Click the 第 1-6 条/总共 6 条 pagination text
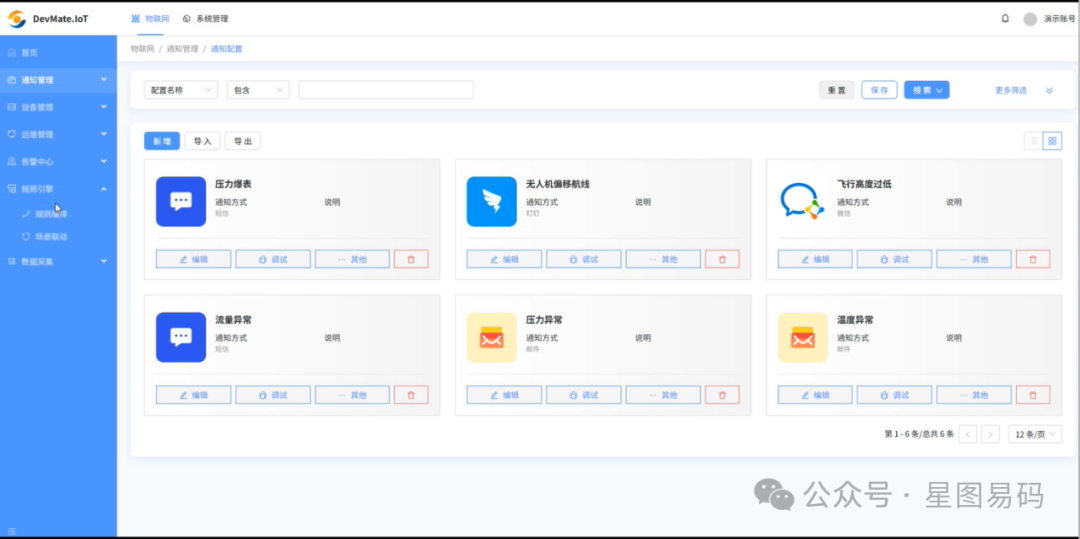Screen dimensions: 1080x539 coord(919,434)
